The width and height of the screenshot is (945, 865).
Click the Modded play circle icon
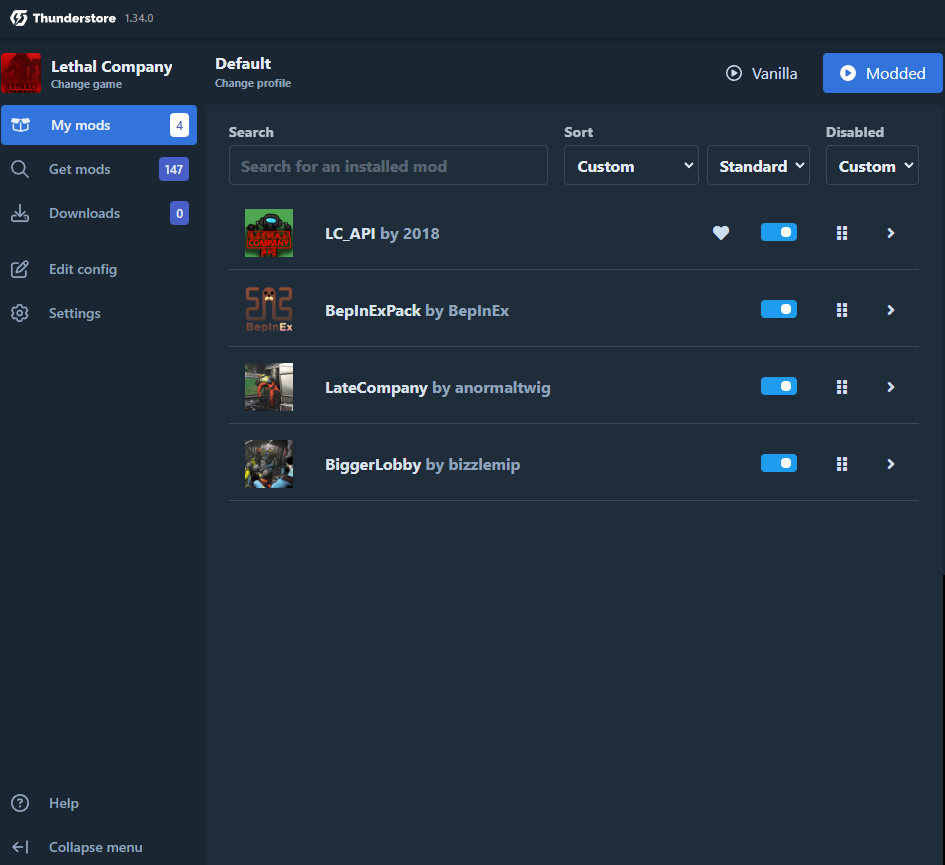[847, 73]
